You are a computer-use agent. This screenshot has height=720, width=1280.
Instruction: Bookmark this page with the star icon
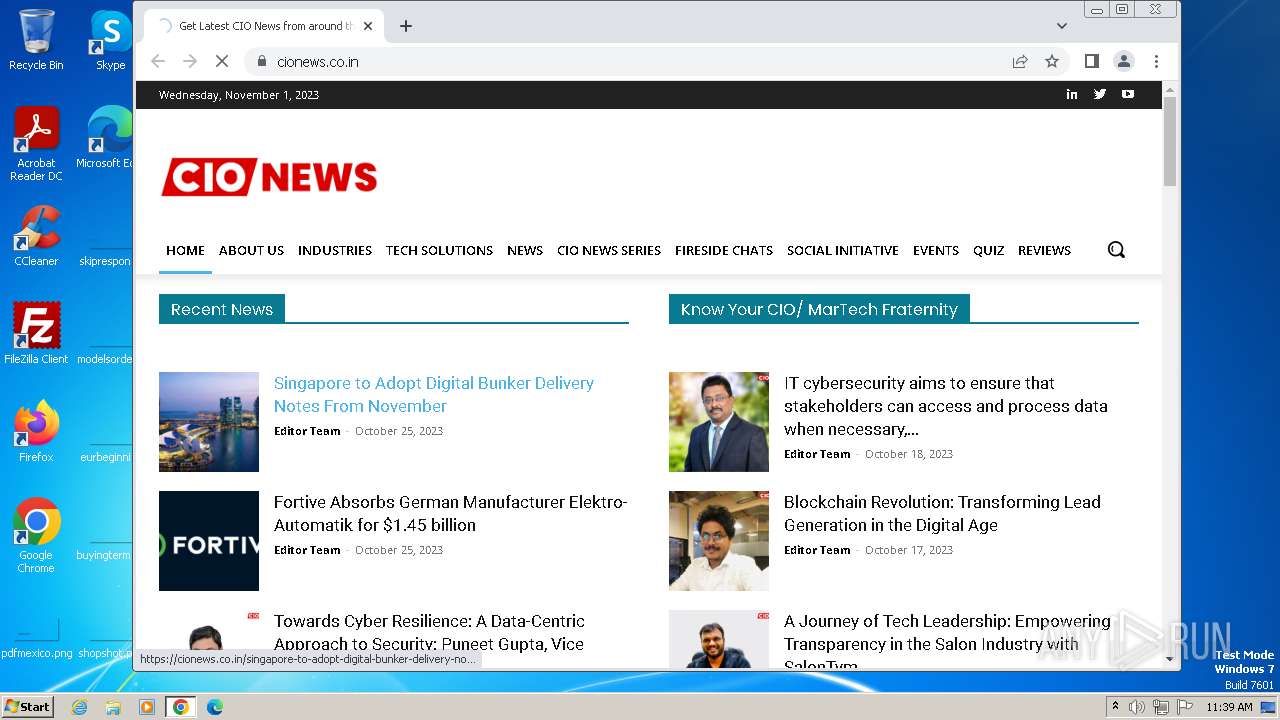(1052, 61)
